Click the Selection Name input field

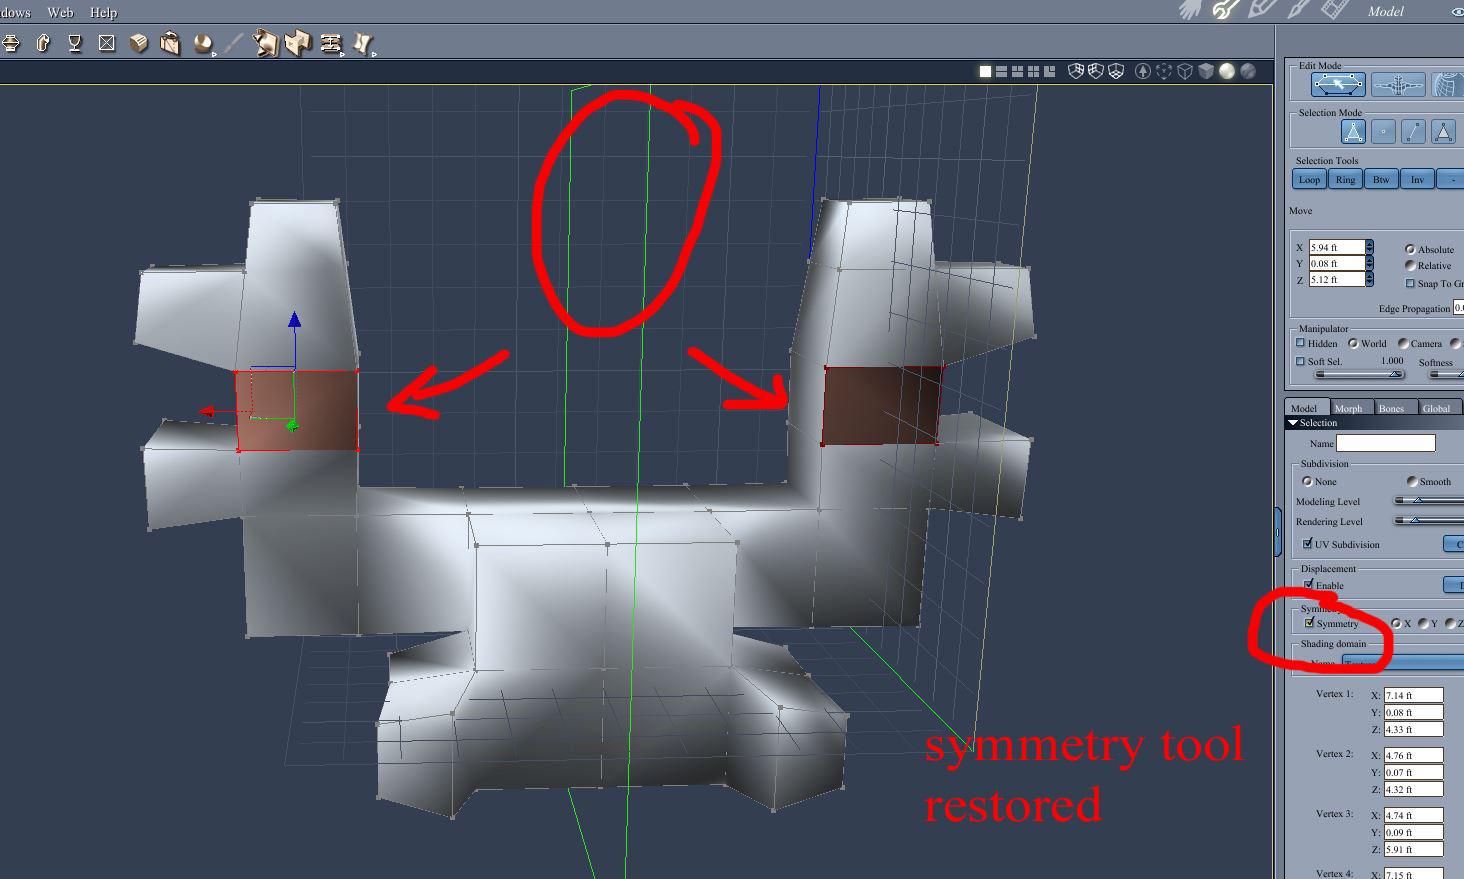click(x=1386, y=443)
